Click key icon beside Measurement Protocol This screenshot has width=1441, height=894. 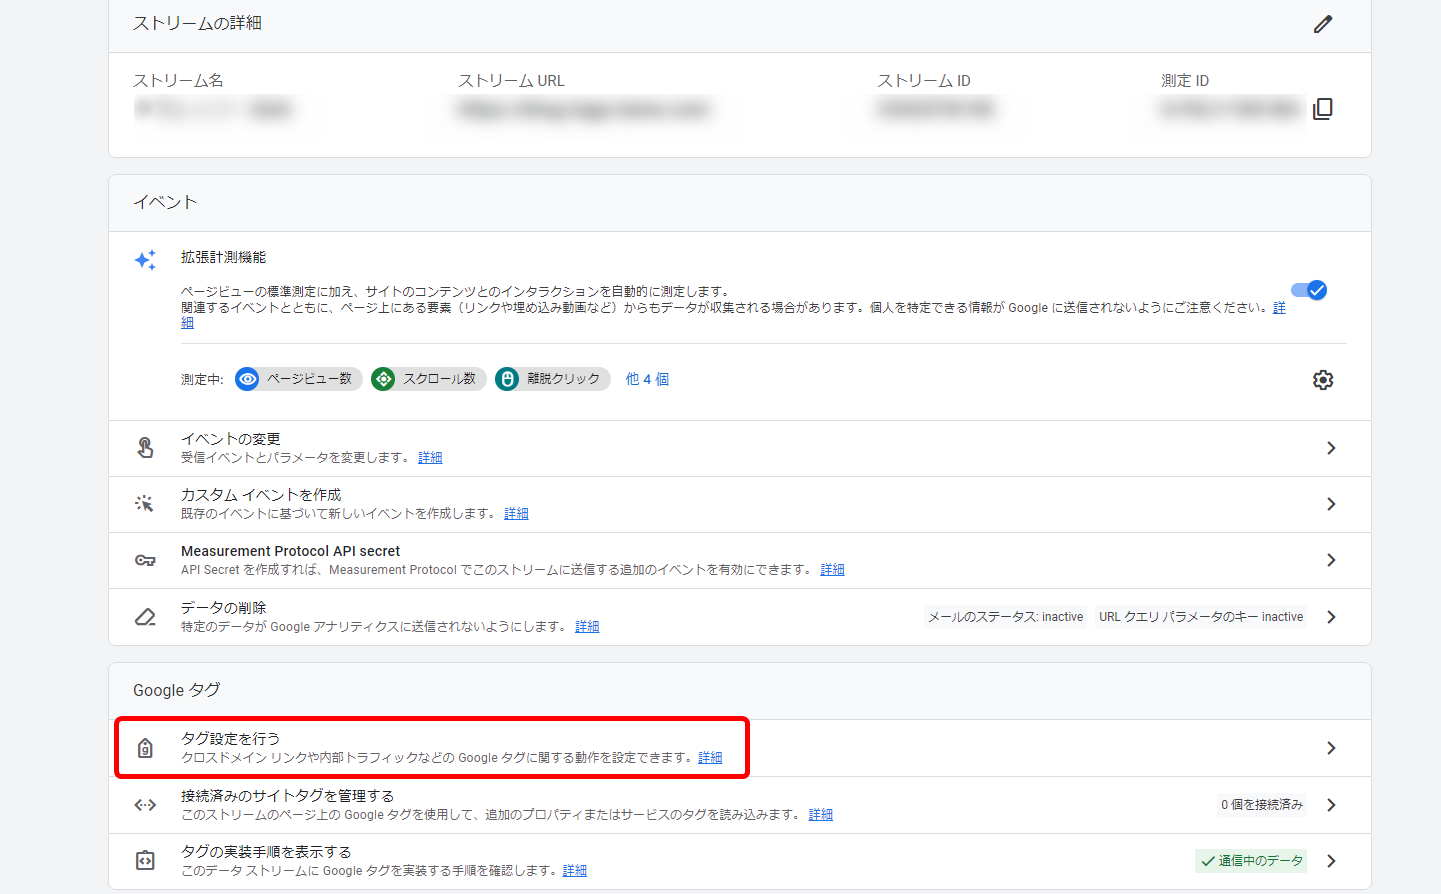click(x=145, y=560)
